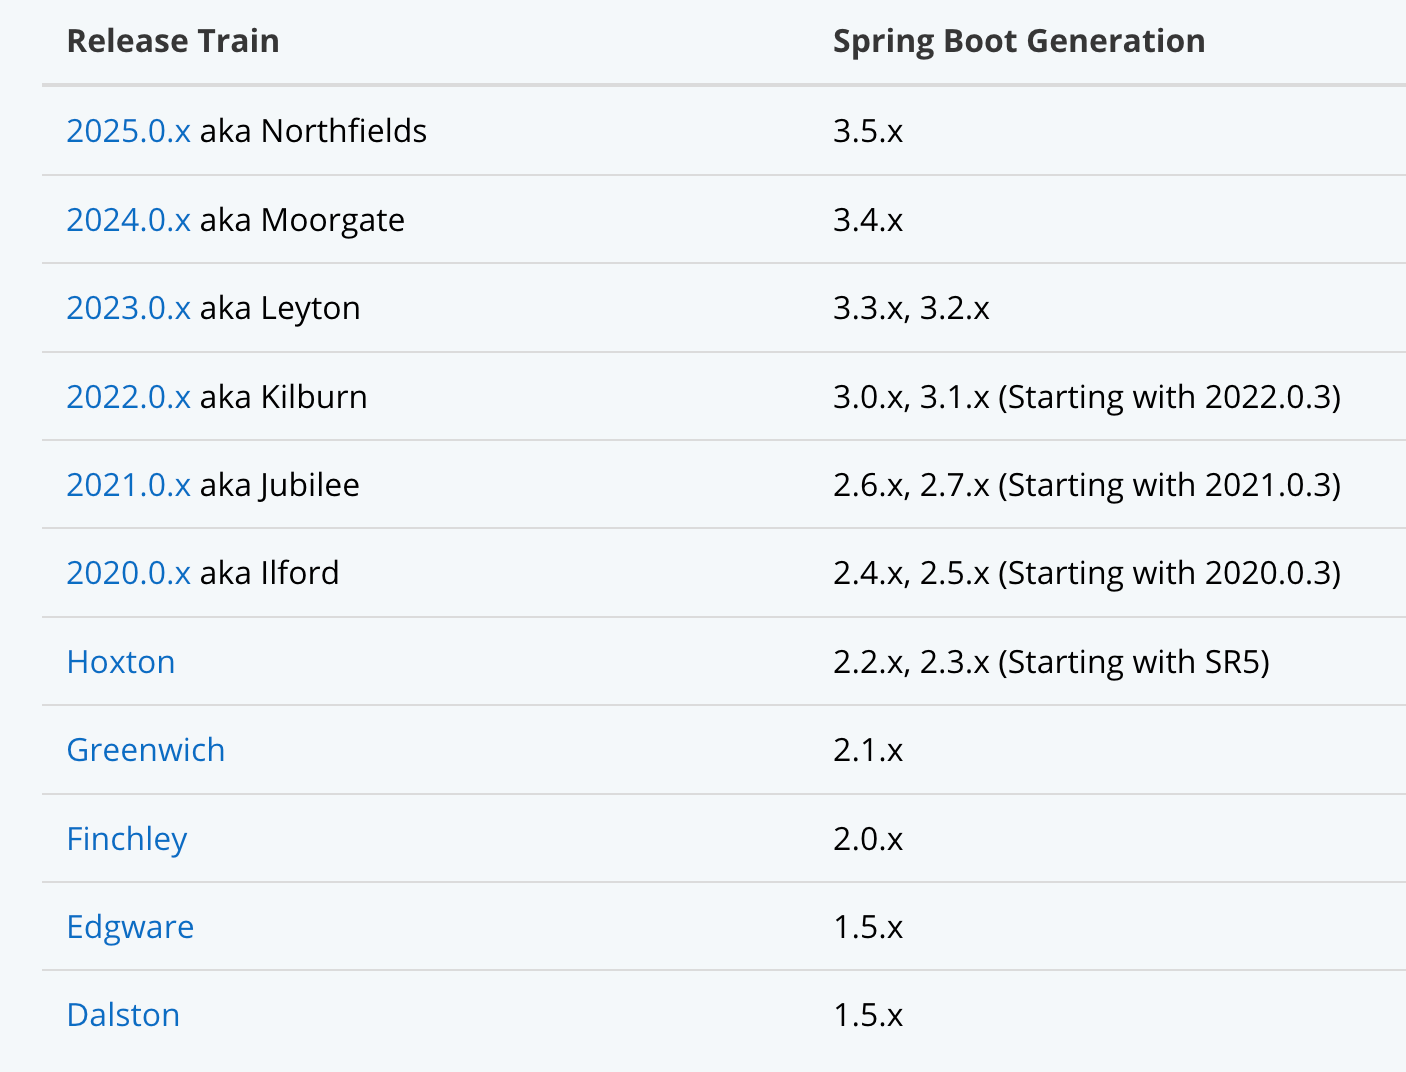Open the Greenwich release link

tap(146, 750)
